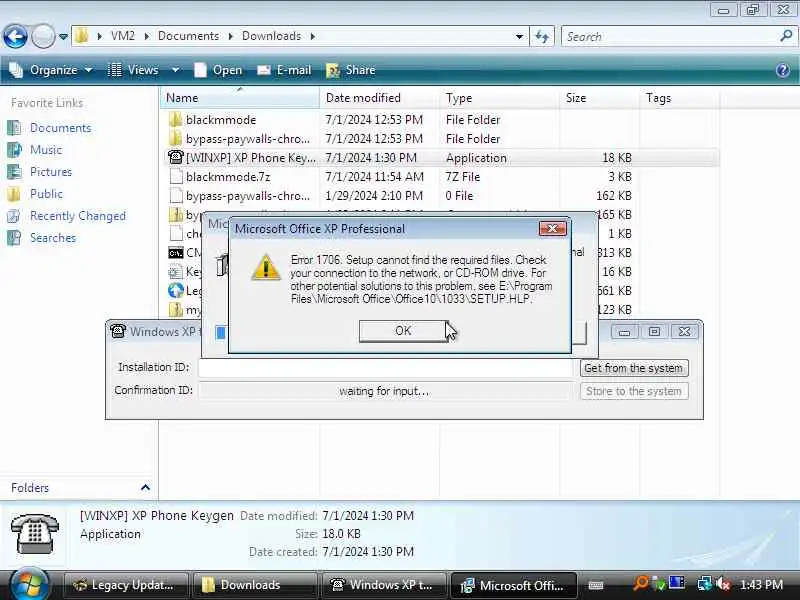
Task: Open Documents in Favorite Links
Action: pyautogui.click(x=60, y=128)
